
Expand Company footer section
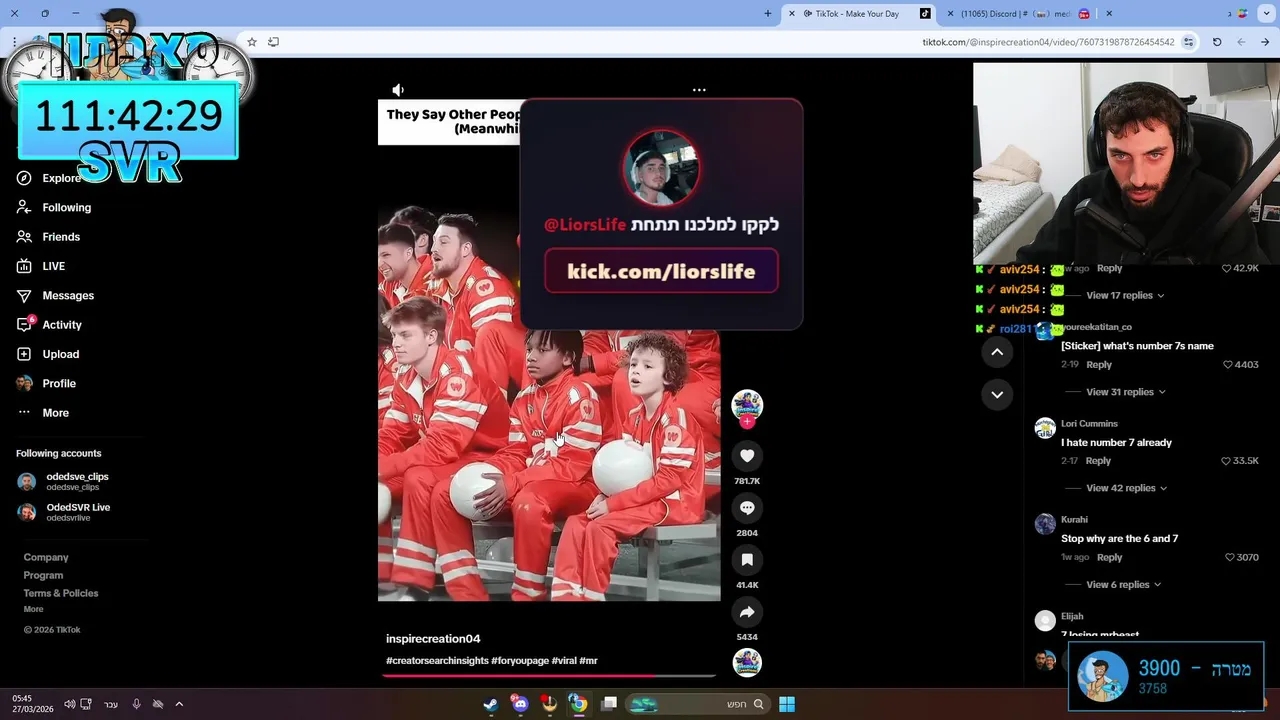click(x=46, y=558)
